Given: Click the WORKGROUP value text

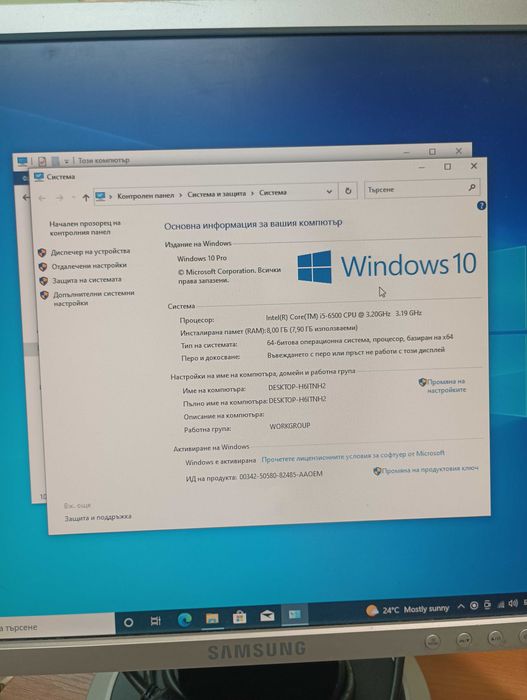Looking at the screenshot, I should point(290,426).
